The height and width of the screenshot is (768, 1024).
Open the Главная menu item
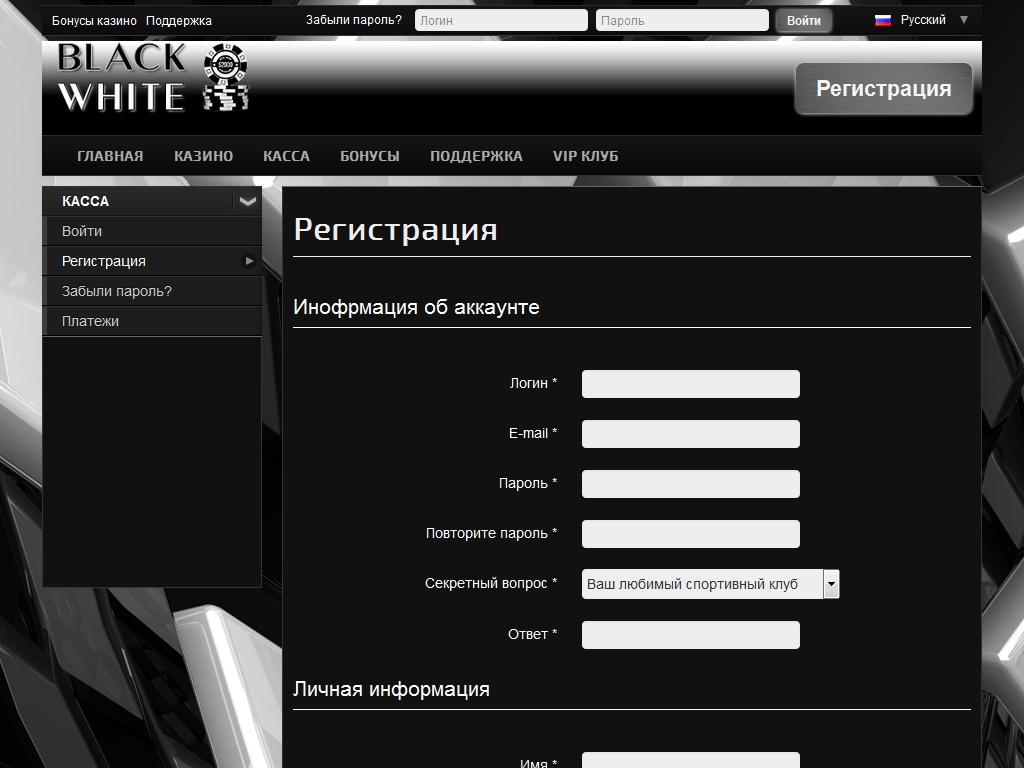tap(110, 156)
